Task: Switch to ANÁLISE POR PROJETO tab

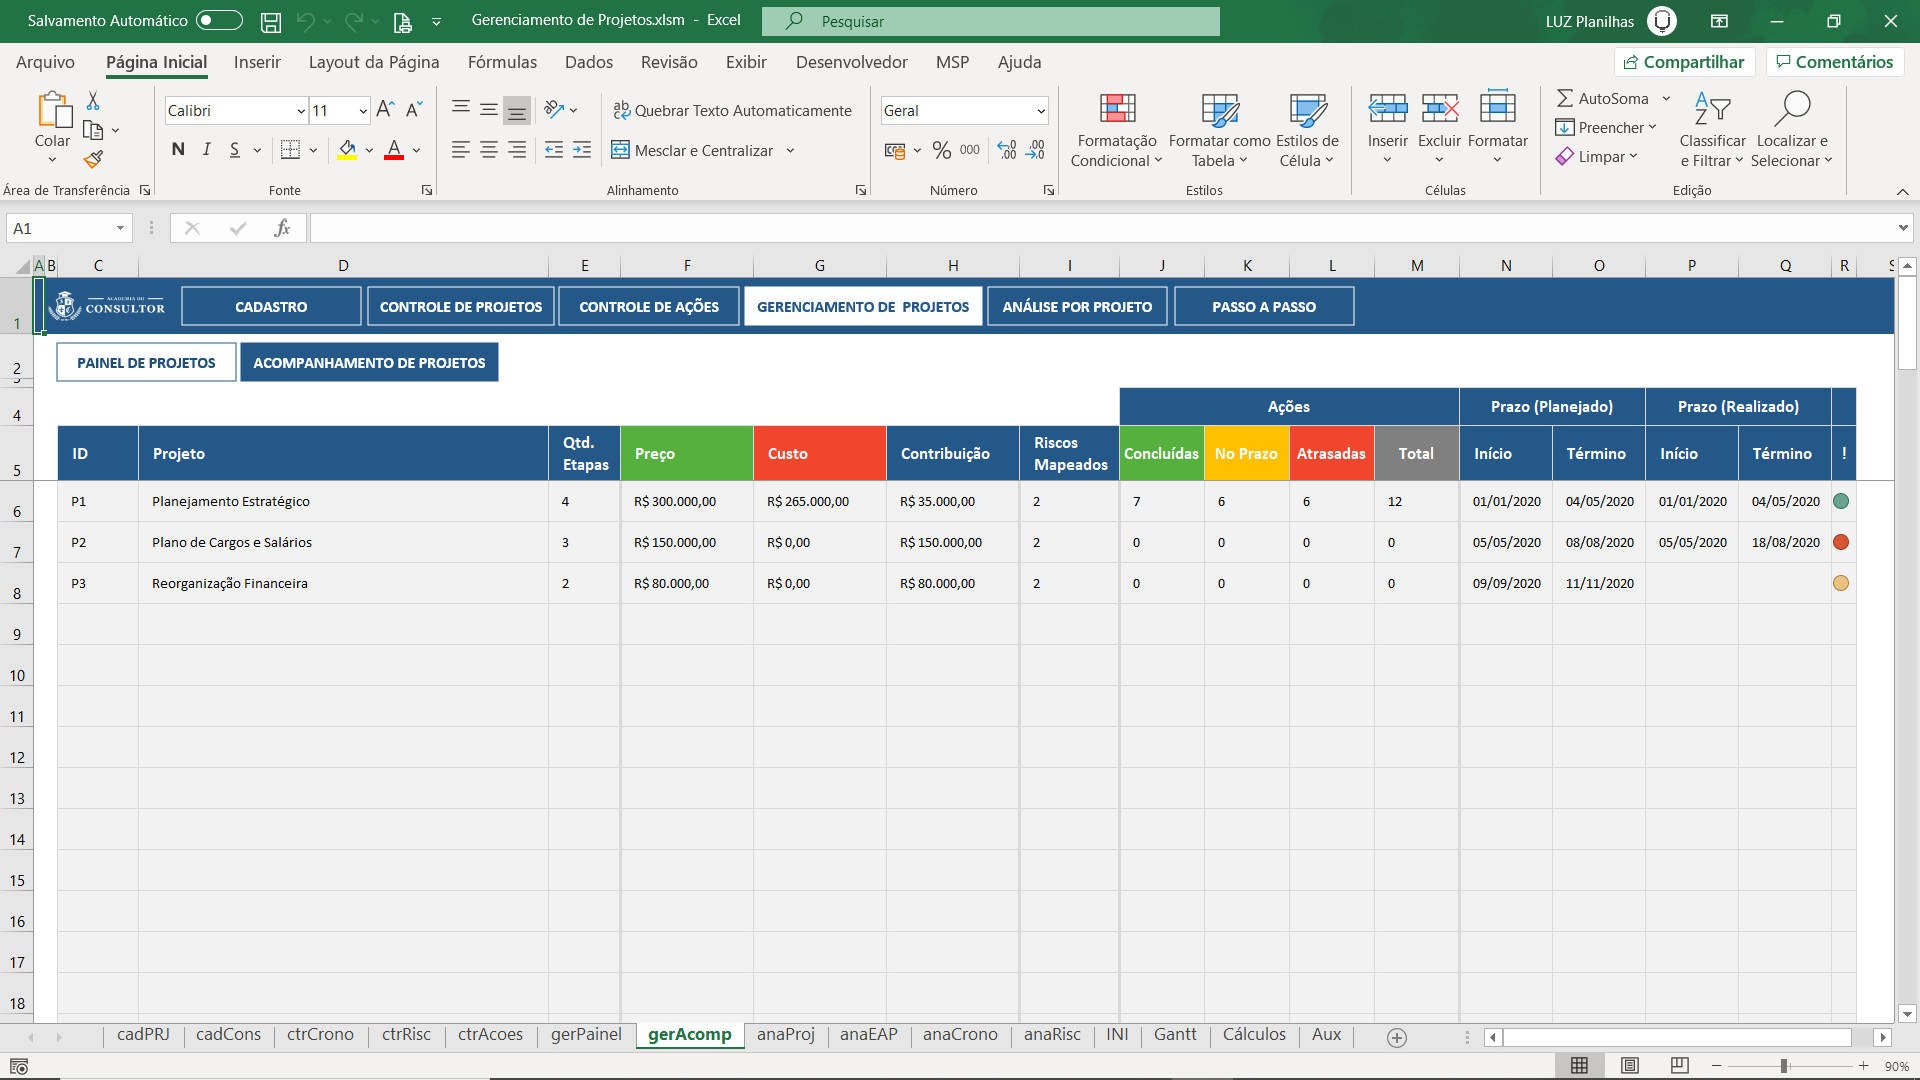Action: (1077, 306)
